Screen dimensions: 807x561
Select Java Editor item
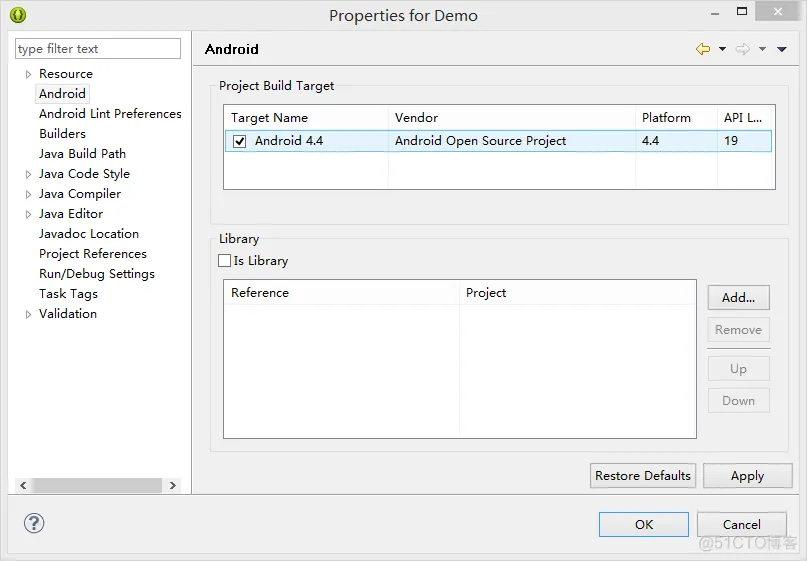[x=71, y=214]
